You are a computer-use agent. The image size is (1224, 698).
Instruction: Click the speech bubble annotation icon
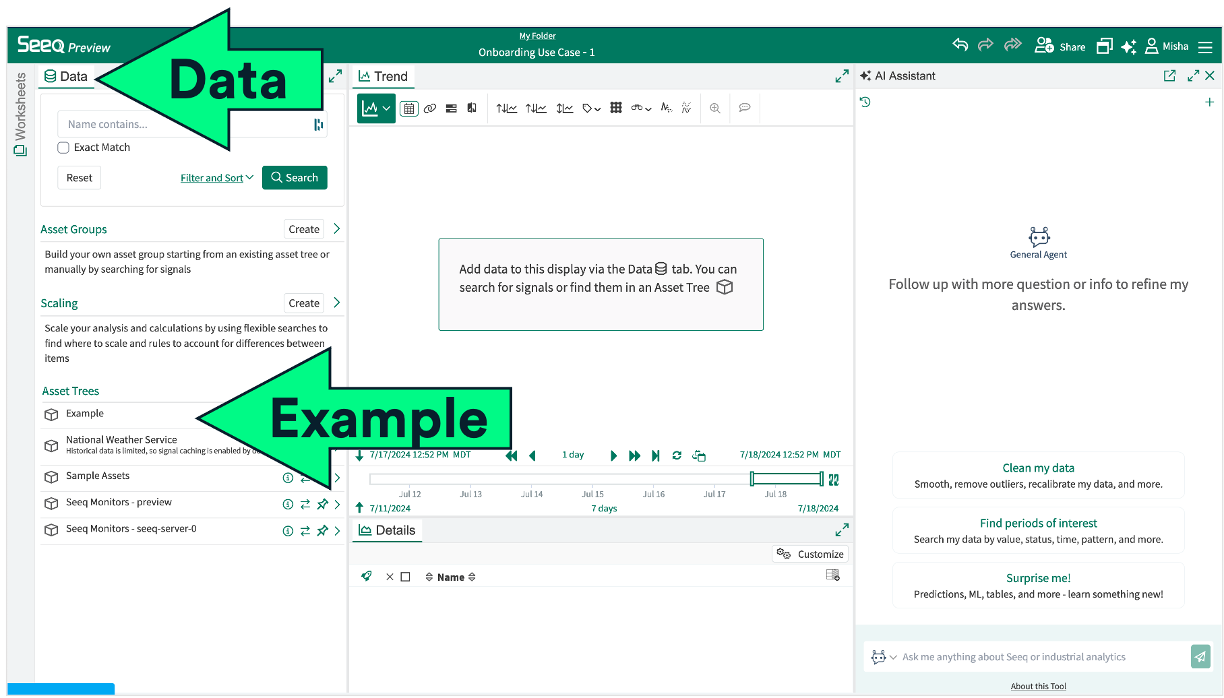pyautogui.click(x=744, y=108)
